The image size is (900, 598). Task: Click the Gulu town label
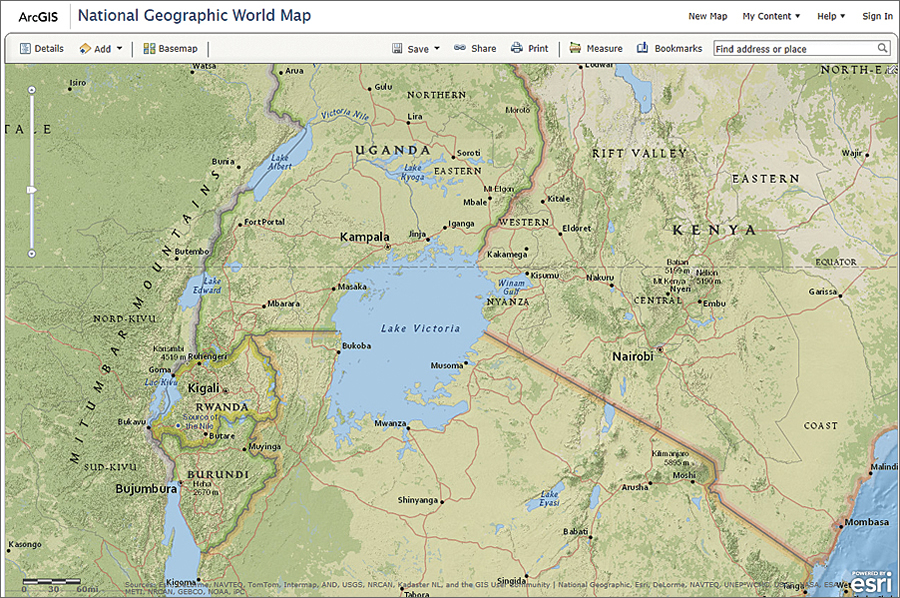click(x=383, y=87)
